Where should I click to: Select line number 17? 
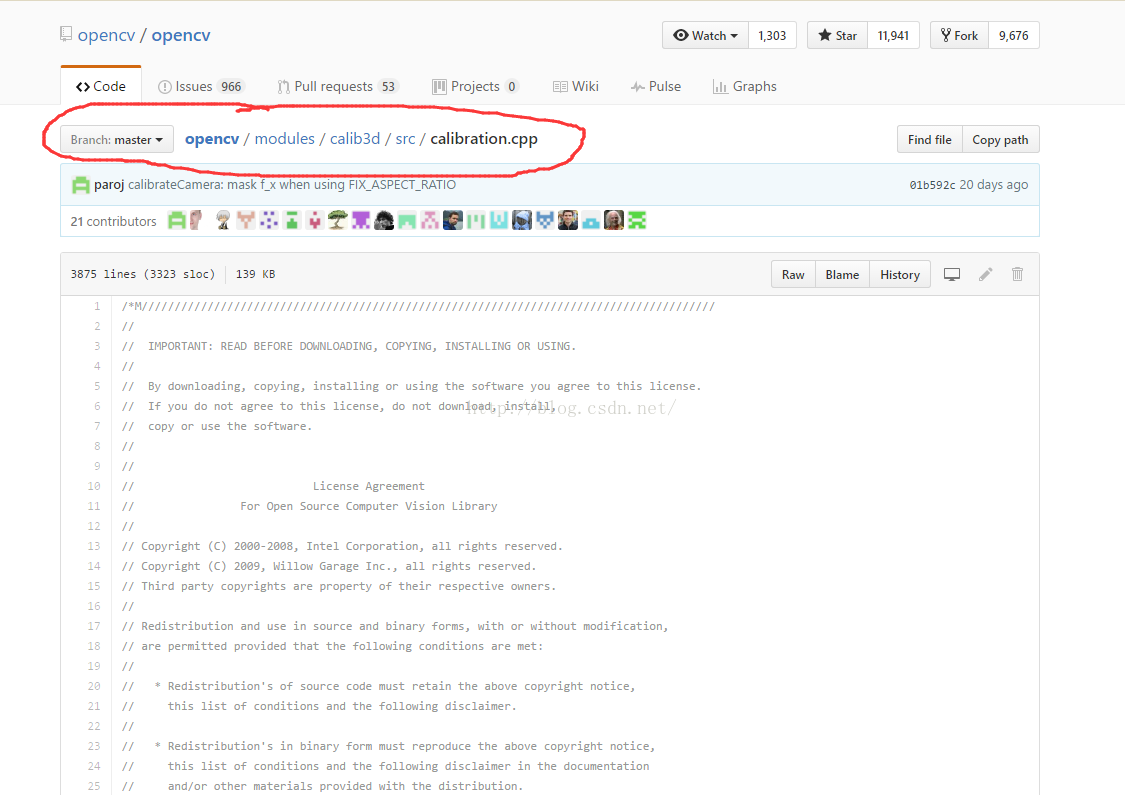coord(94,626)
